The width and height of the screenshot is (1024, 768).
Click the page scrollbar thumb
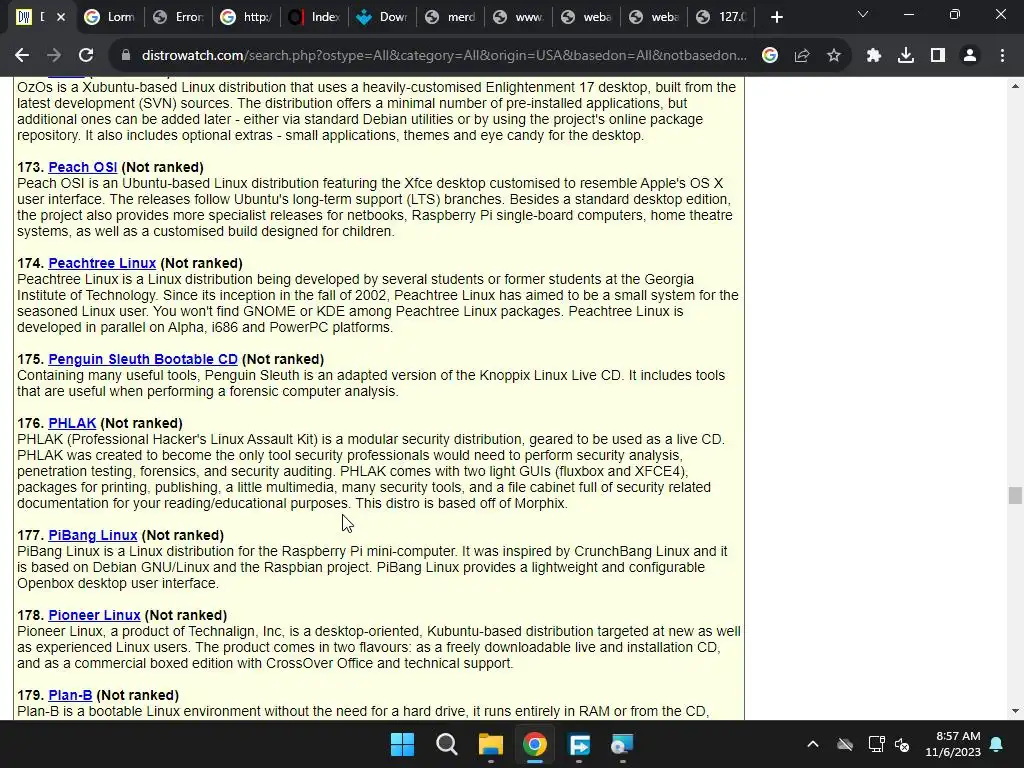(1015, 495)
